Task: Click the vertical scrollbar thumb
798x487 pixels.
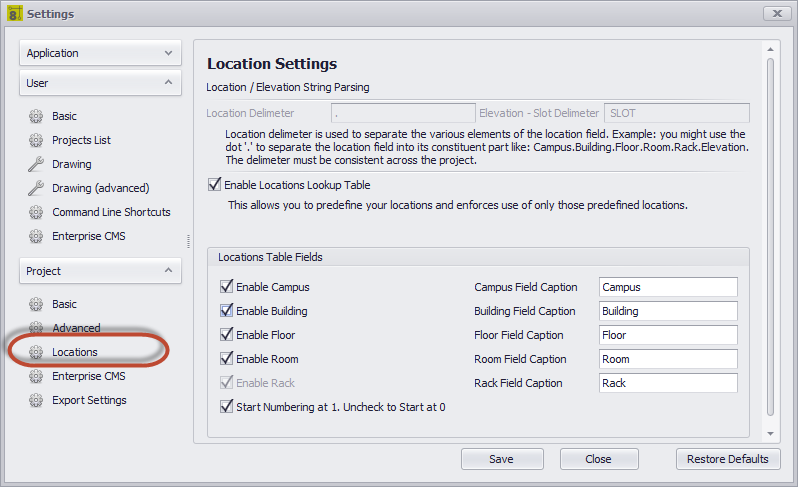Action: (x=771, y=237)
